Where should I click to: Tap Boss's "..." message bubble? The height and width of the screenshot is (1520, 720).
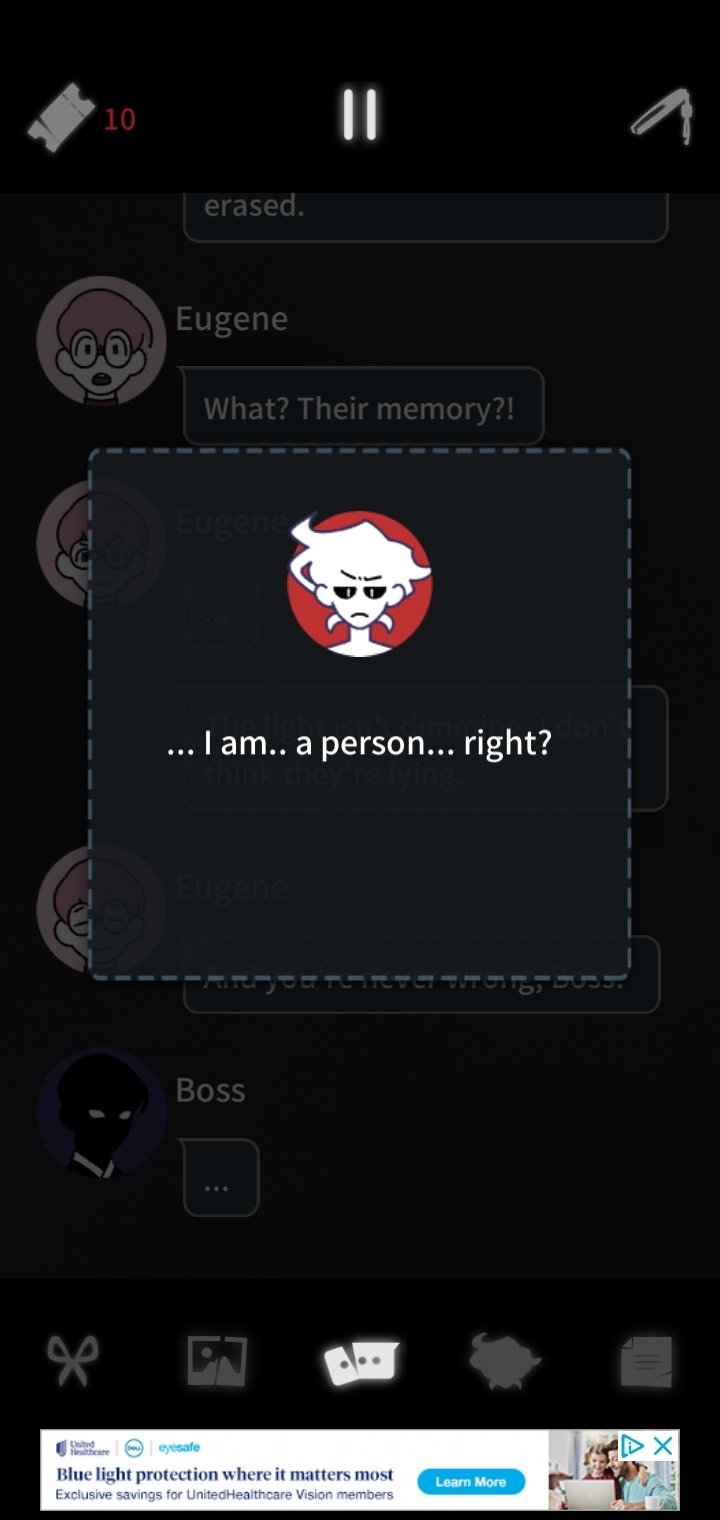pos(221,1177)
